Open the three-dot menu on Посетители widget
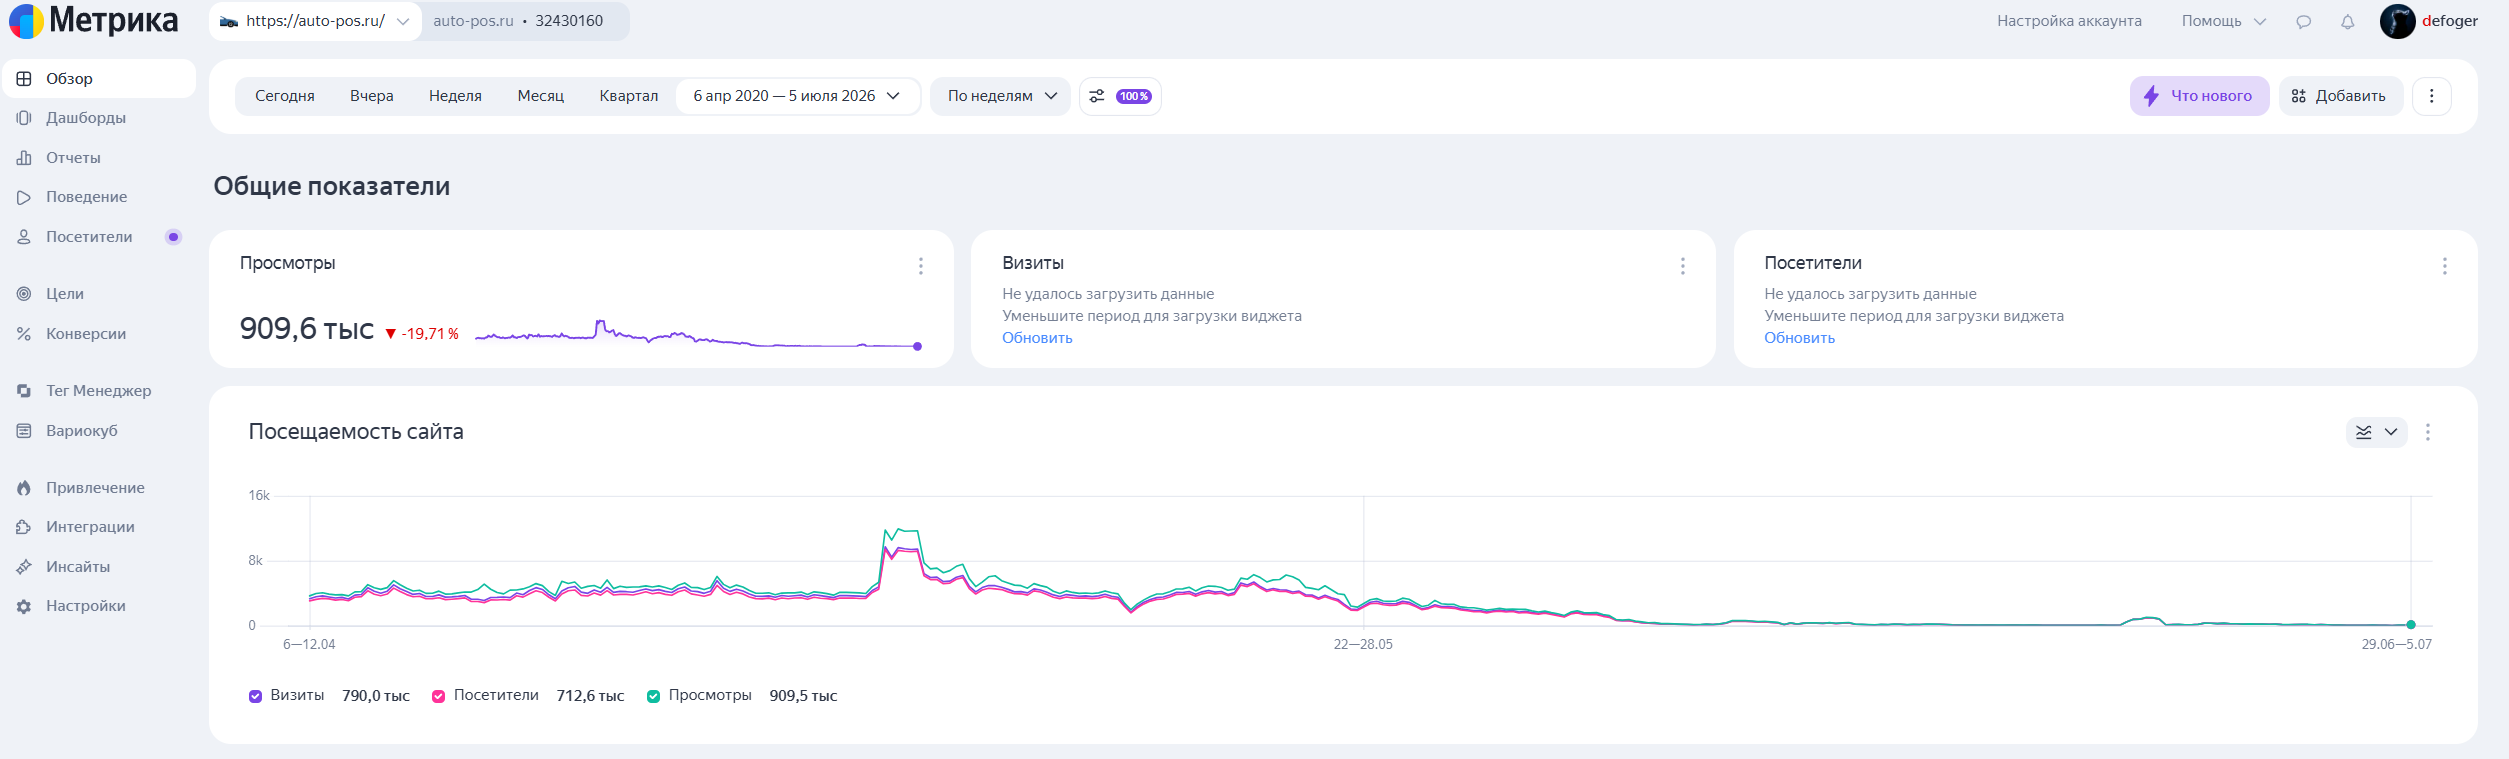The height and width of the screenshot is (759, 2509). click(x=2445, y=266)
